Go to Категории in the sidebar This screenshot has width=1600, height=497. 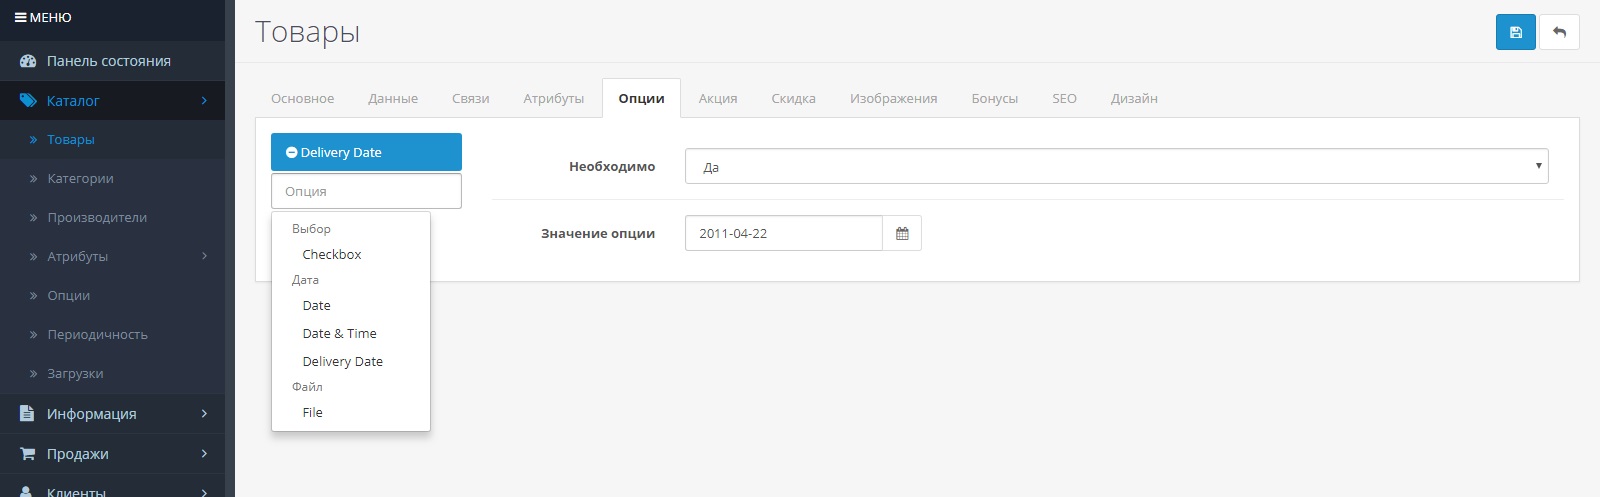(80, 179)
